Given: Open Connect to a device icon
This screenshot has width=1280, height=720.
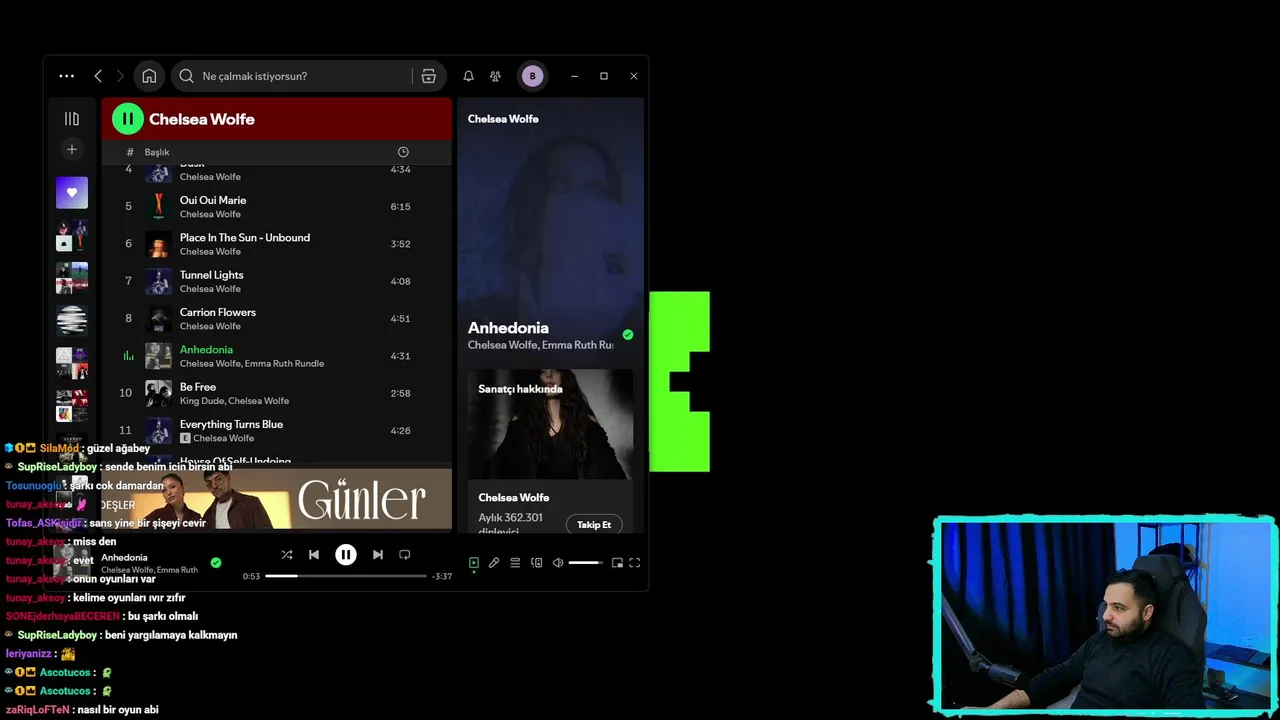Looking at the screenshot, I should (x=536, y=563).
